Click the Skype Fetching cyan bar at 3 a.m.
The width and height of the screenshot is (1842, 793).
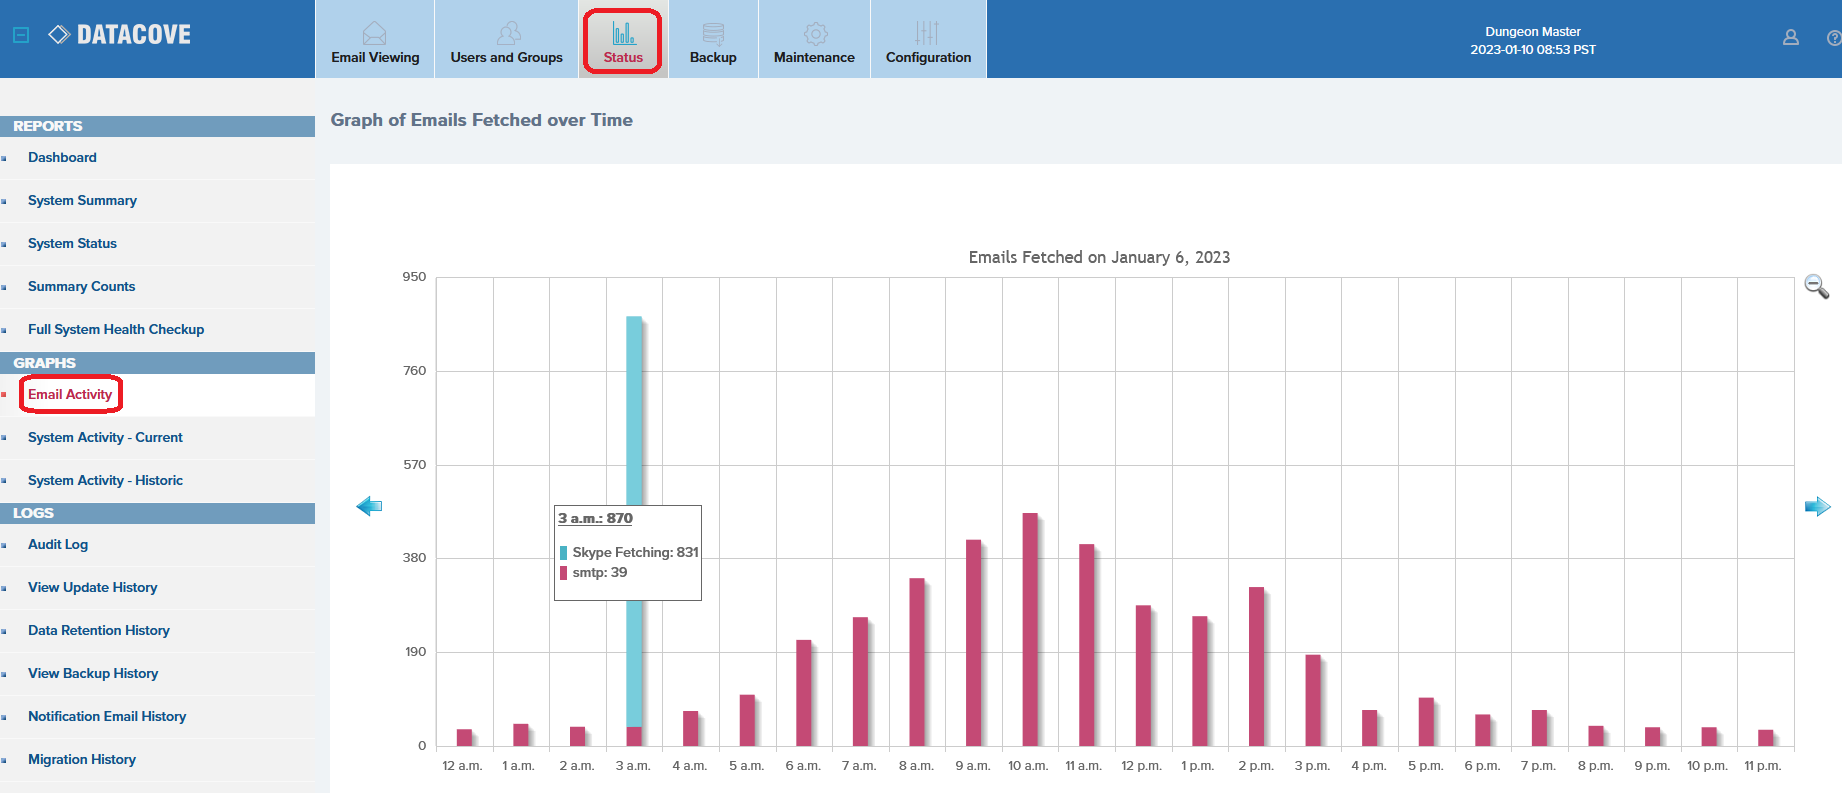coord(634,420)
